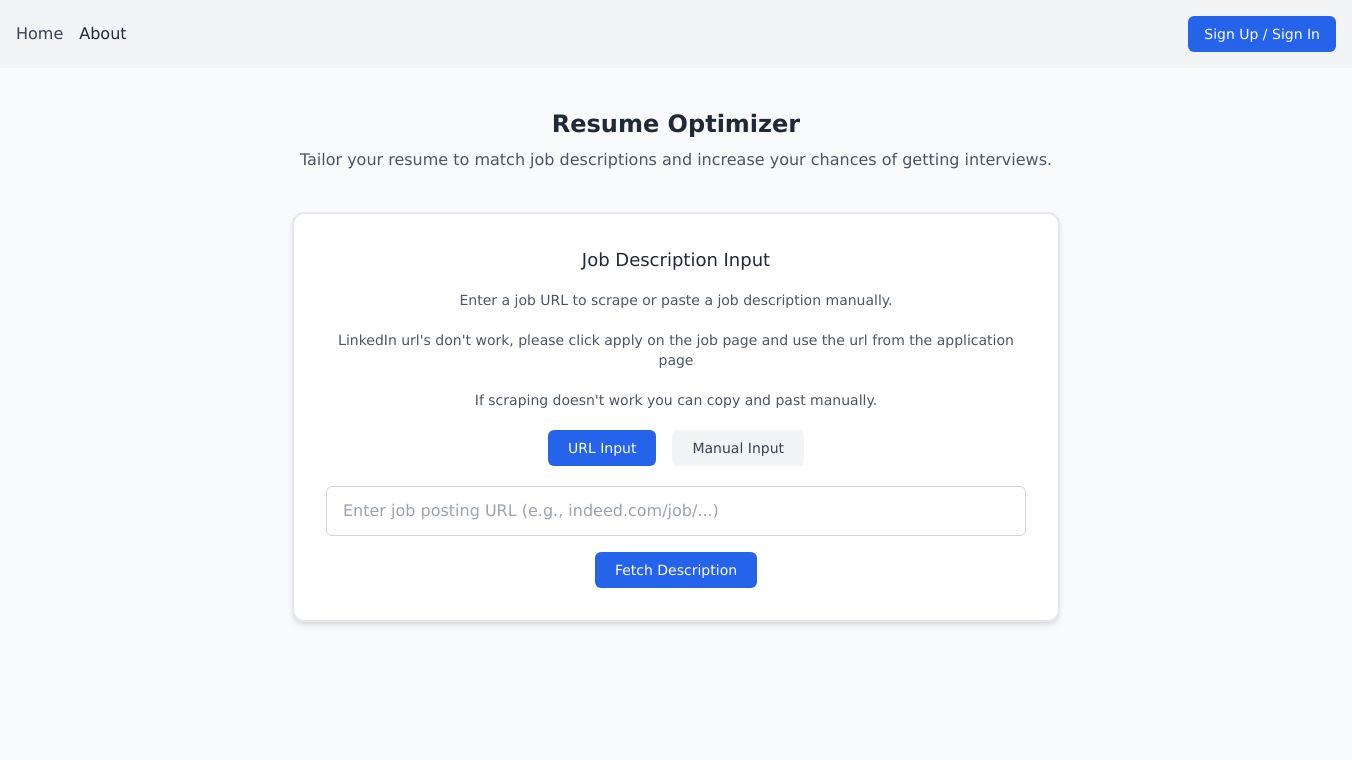Click inside the 'Enter job posting URL' textbox
The image size is (1352, 760).
coord(675,511)
